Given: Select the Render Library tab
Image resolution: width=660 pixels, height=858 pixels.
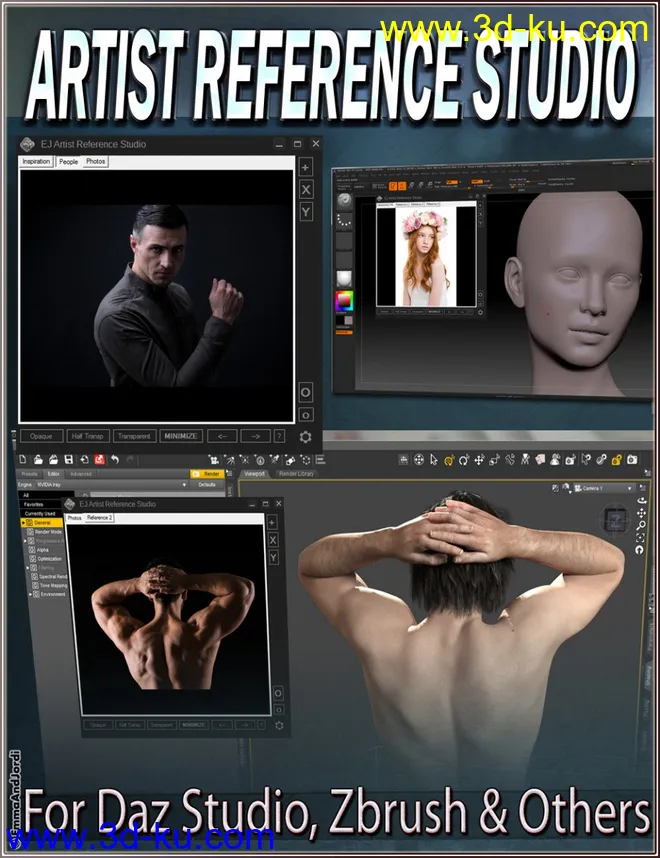Looking at the screenshot, I should click(297, 474).
